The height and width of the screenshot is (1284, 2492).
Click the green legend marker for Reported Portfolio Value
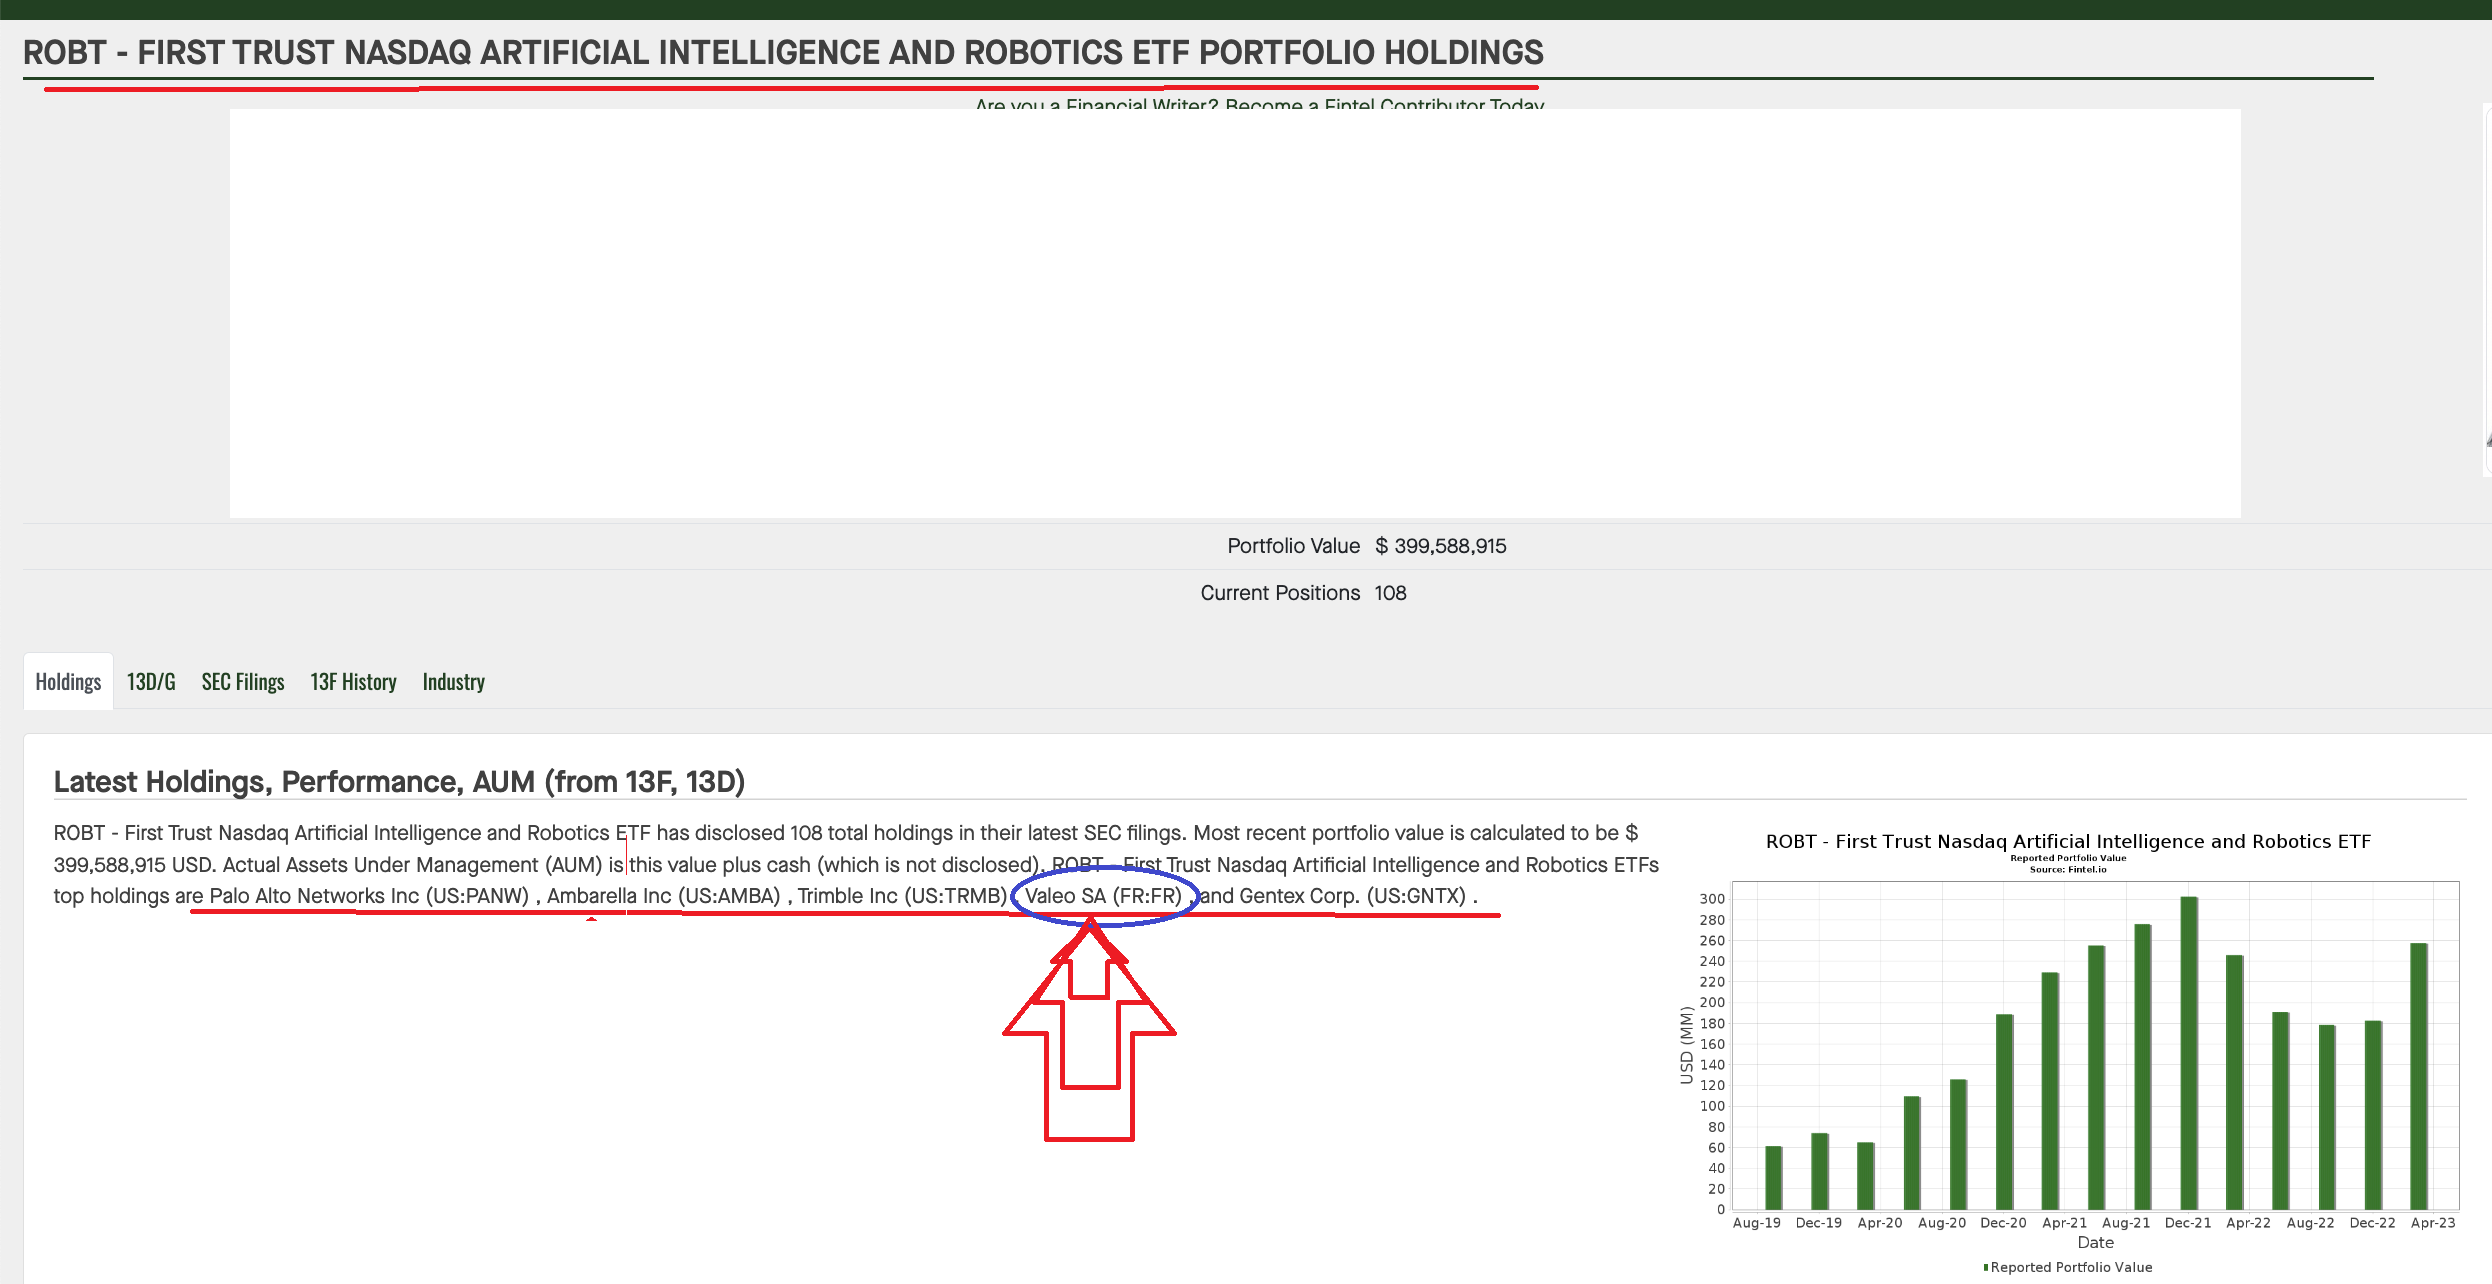pos(1985,1267)
